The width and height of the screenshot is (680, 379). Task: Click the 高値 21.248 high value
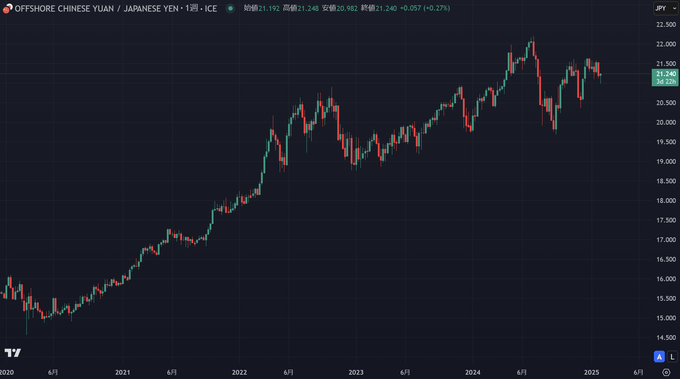pos(301,8)
